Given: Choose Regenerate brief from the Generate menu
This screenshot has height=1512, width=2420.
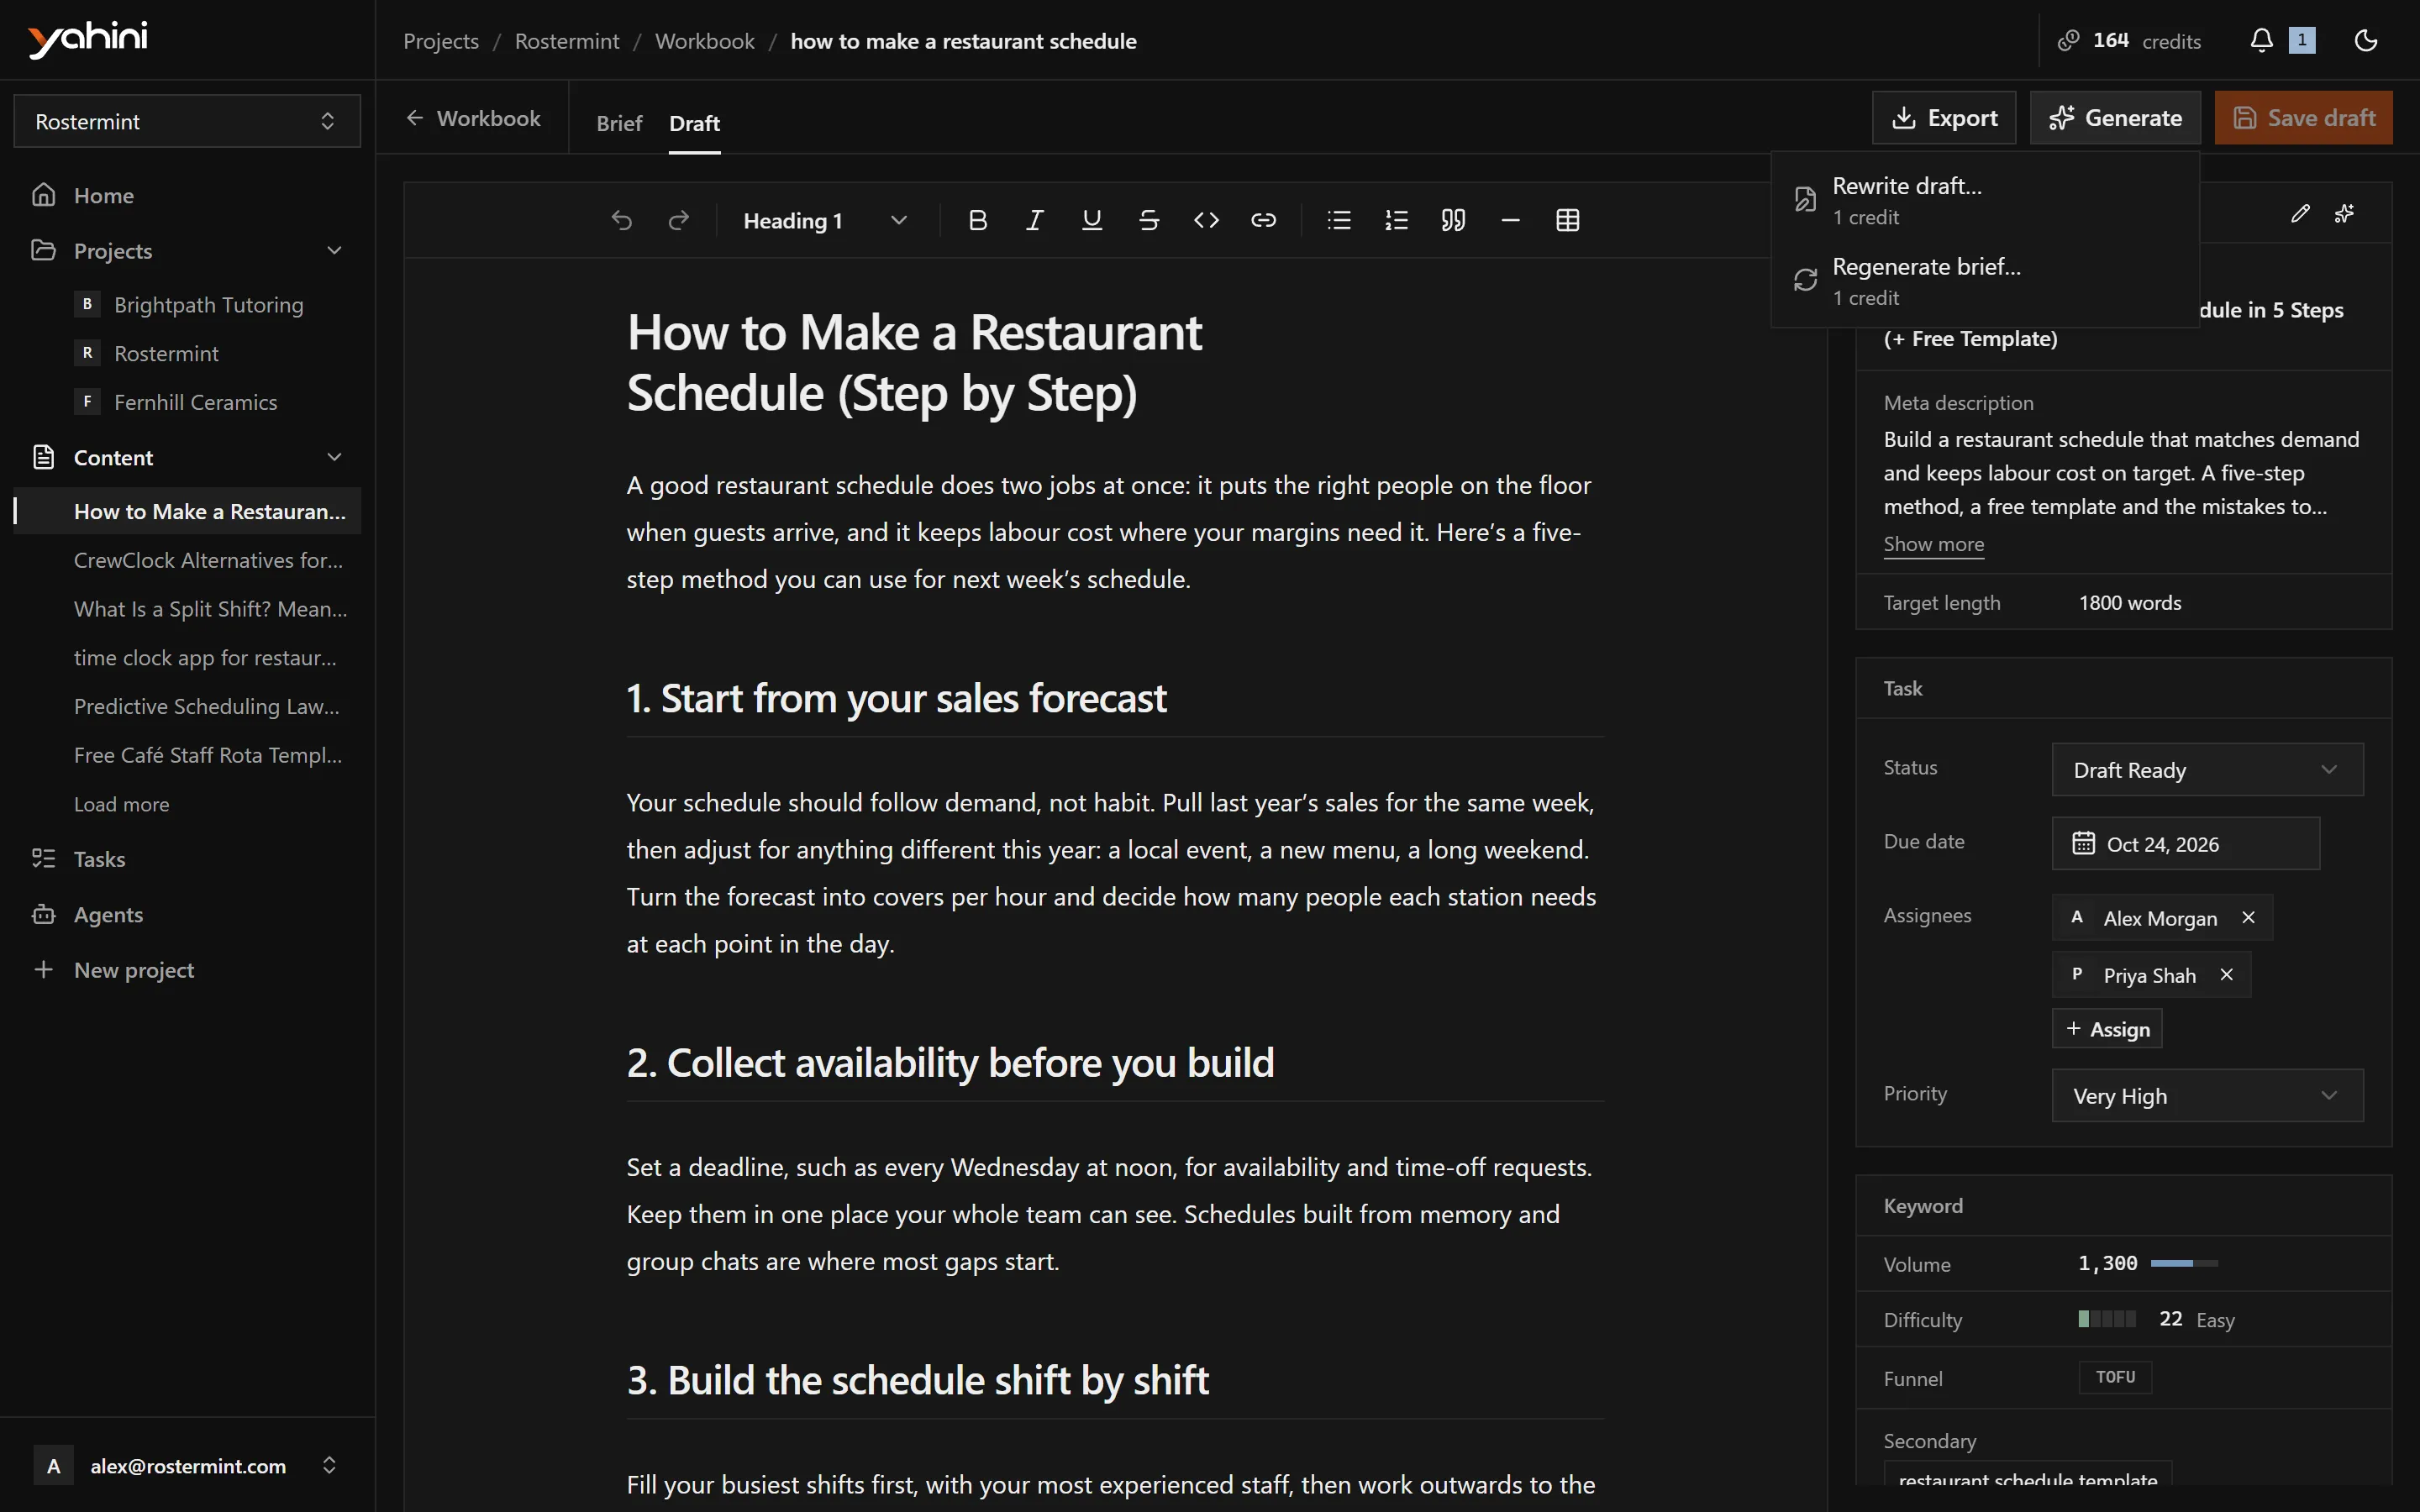Looking at the screenshot, I should click(x=1985, y=281).
